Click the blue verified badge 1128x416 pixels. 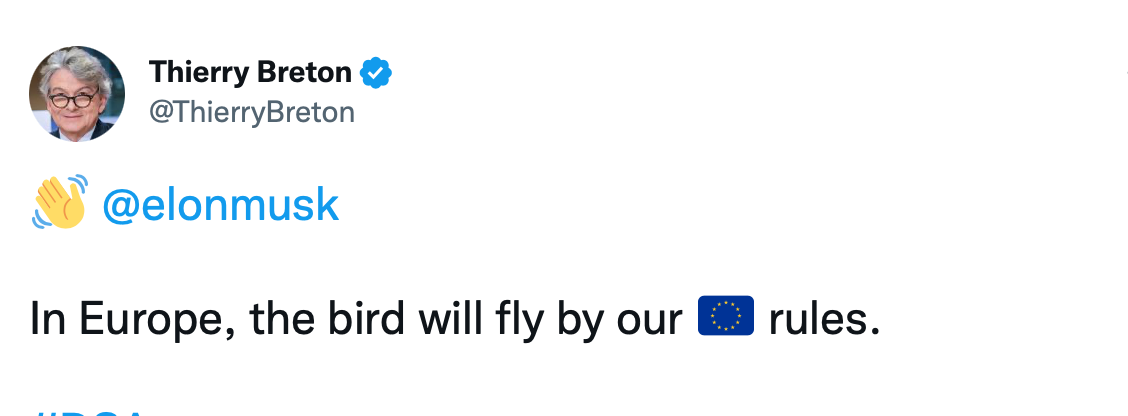[376, 73]
